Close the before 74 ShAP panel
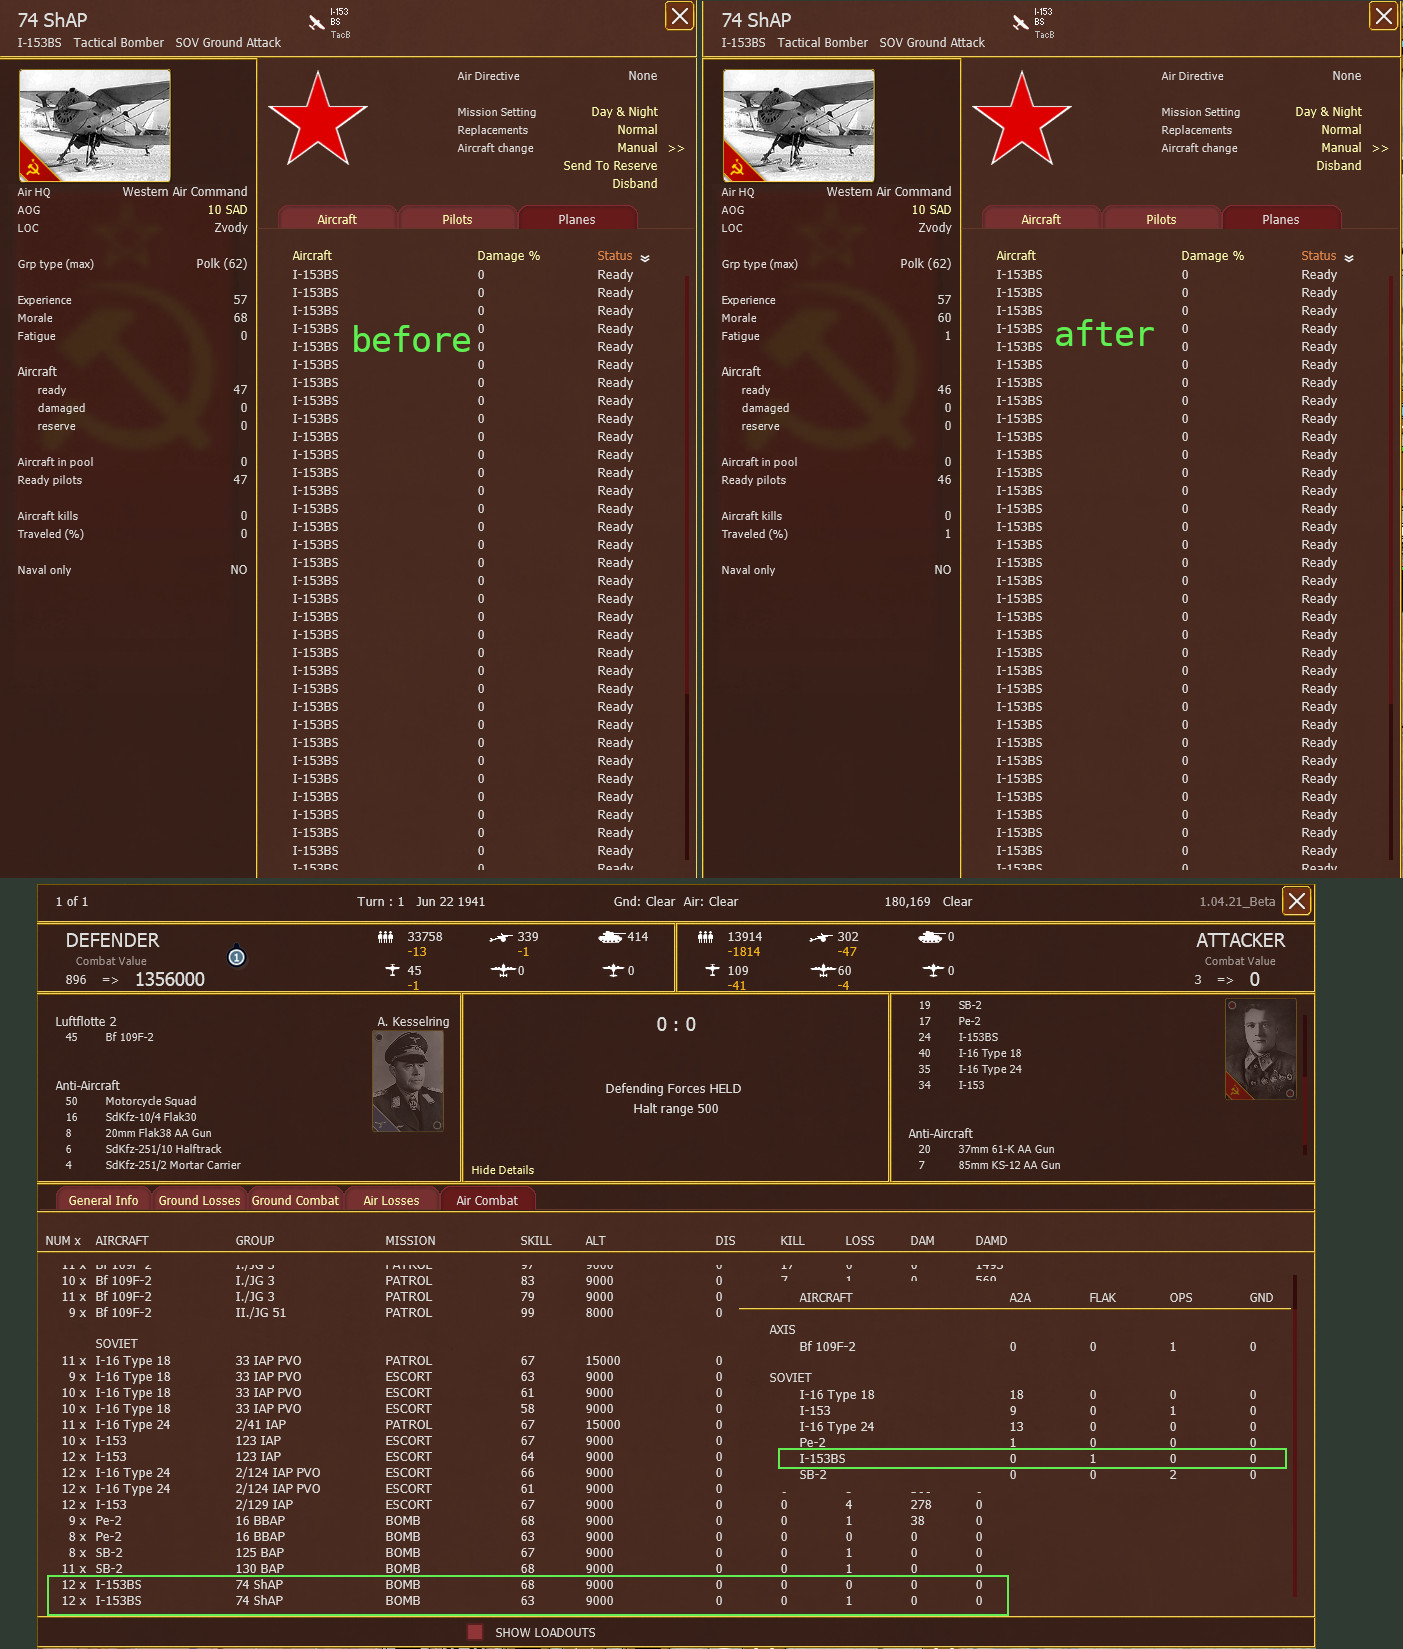Screen dimensions: 1403x1649 click(680, 16)
